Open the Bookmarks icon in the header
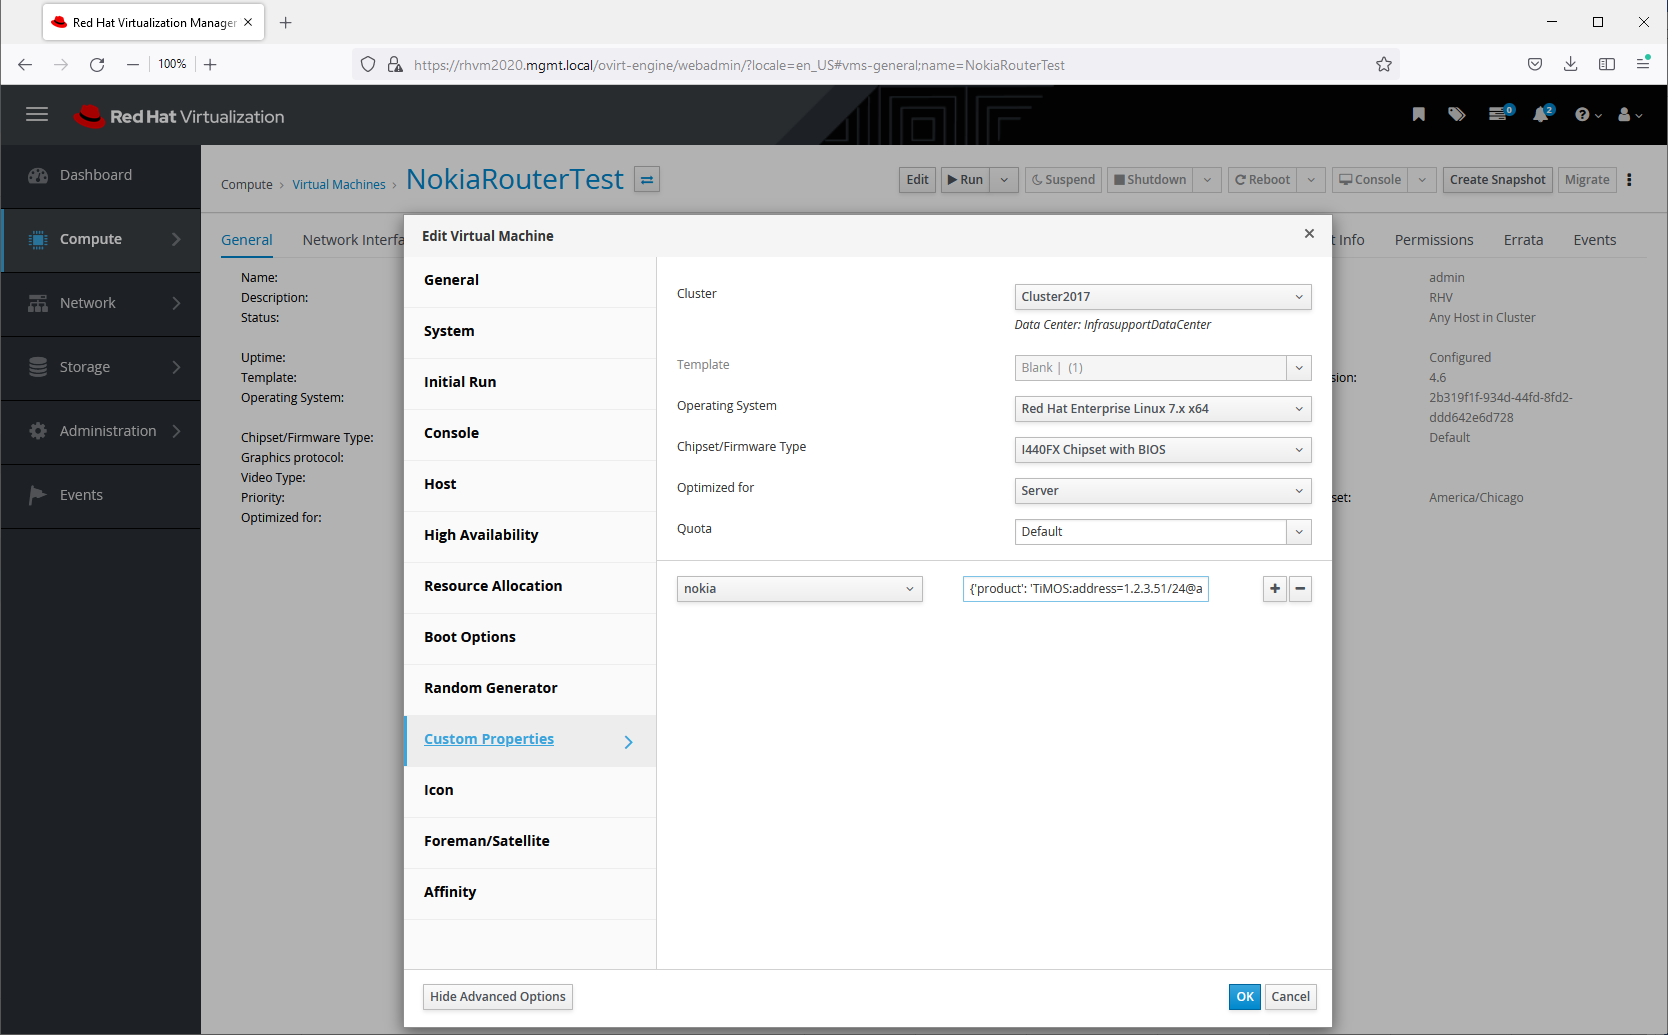 pos(1418,114)
